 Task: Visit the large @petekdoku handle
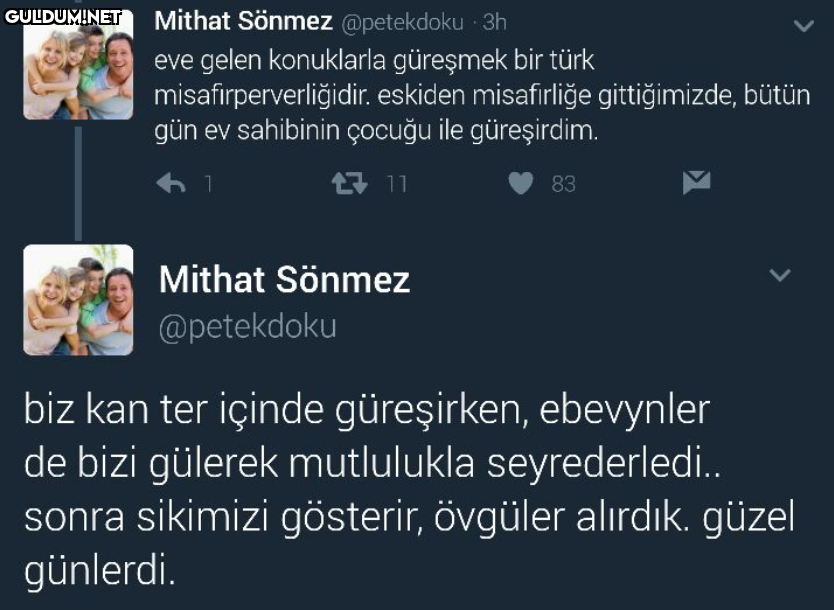click(248, 327)
